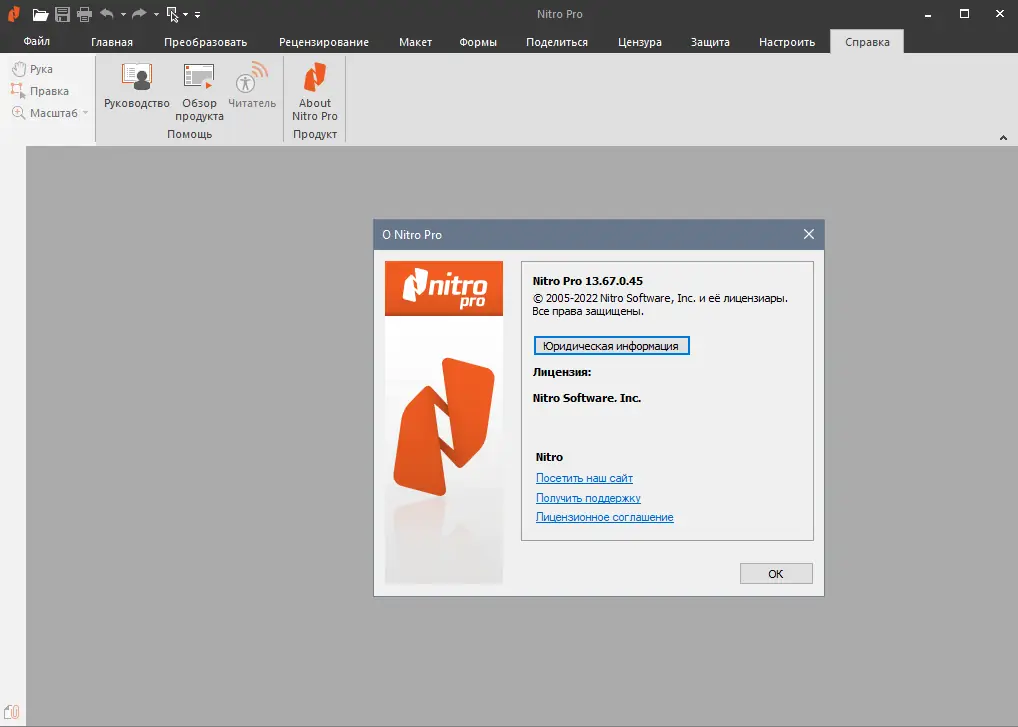Follow the Посетить наш сайт link
This screenshot has width=1018, height=727.
pos(584,478)
